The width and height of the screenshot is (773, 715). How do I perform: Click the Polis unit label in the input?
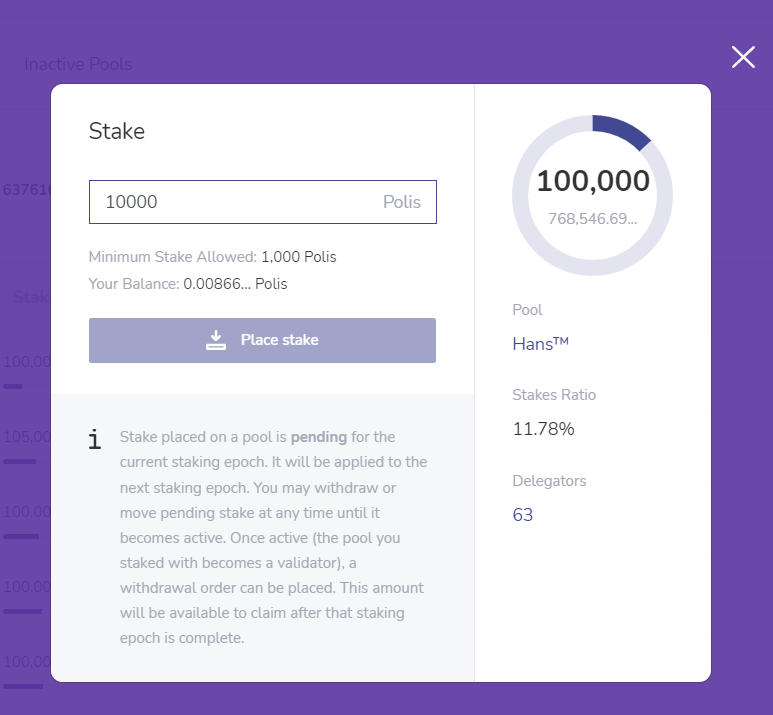click(x=402, y=202)
